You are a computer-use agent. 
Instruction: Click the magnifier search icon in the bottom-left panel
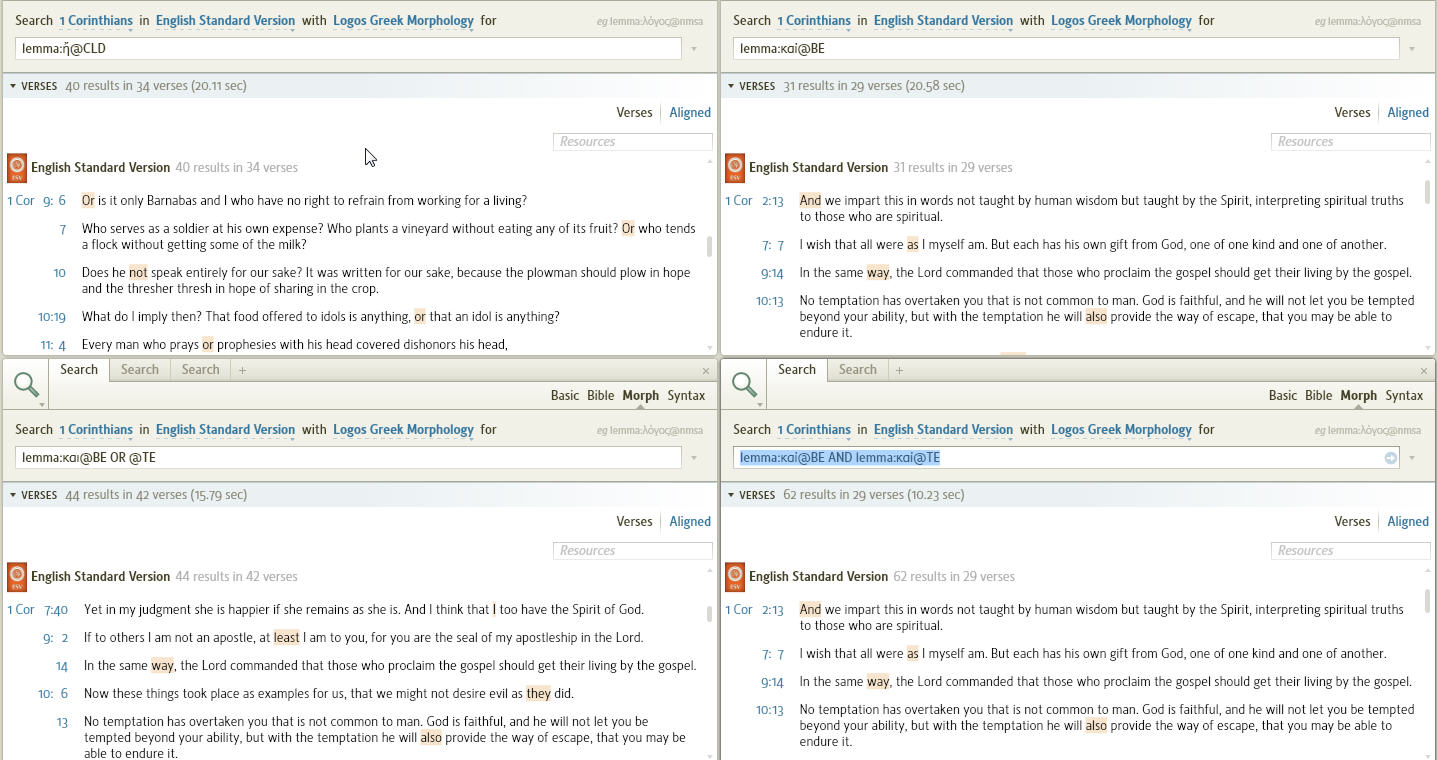27,385
